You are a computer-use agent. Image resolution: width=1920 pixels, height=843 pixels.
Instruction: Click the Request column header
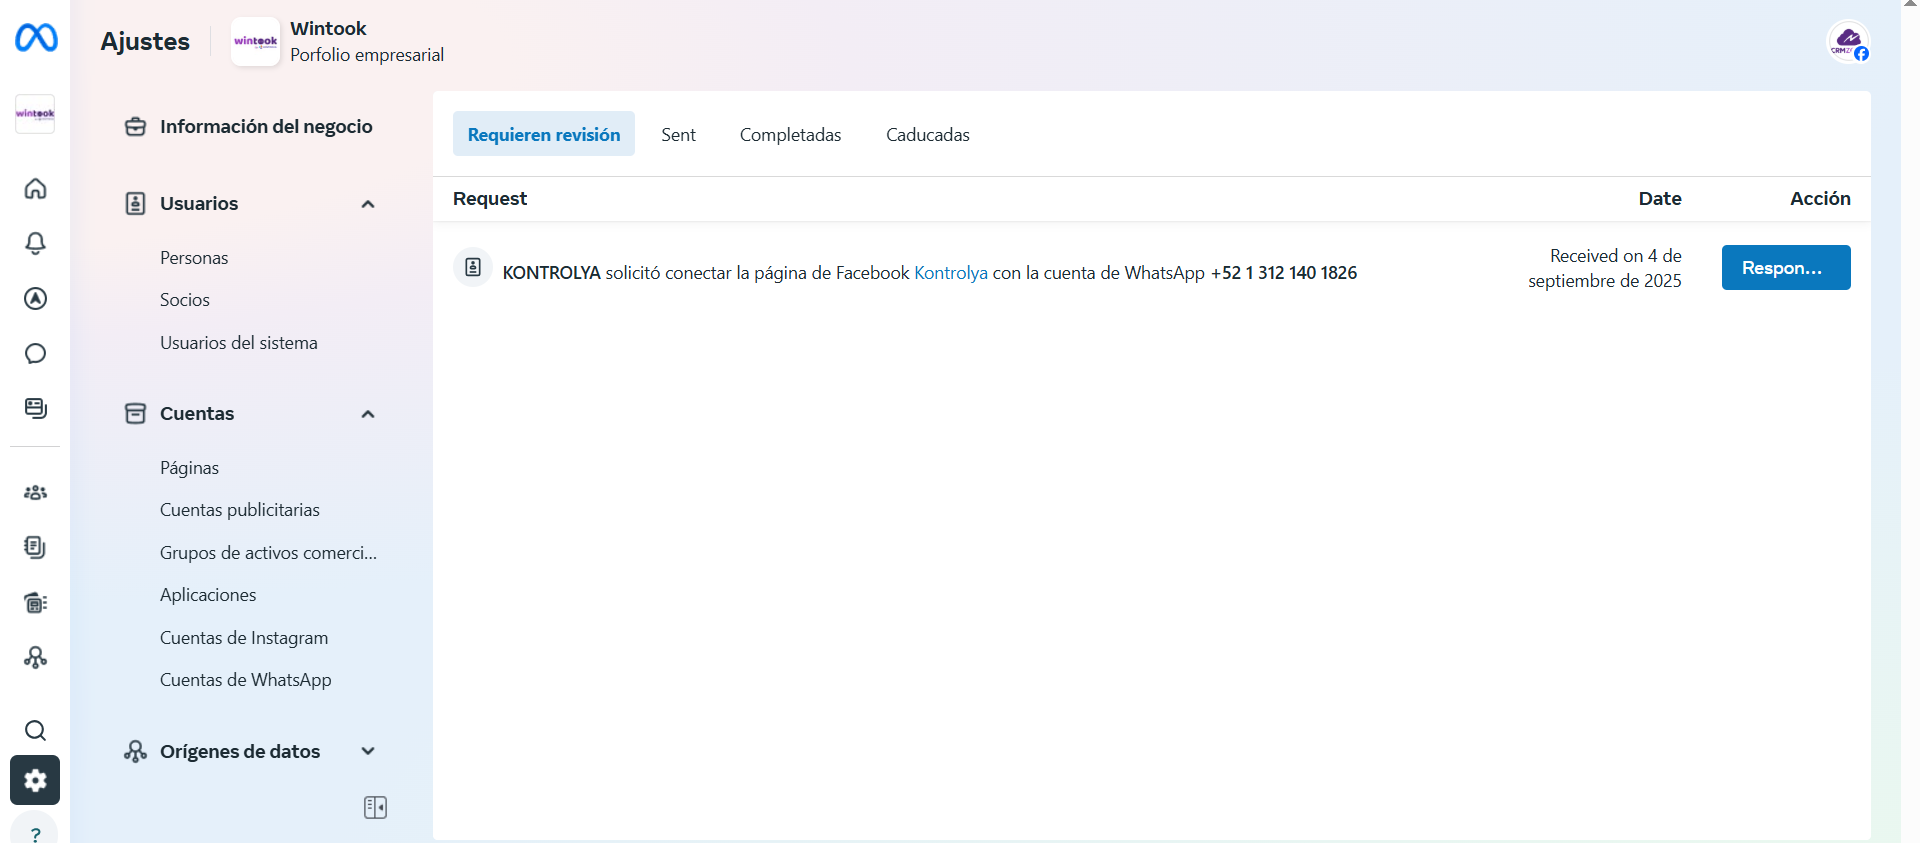[490, 199]
